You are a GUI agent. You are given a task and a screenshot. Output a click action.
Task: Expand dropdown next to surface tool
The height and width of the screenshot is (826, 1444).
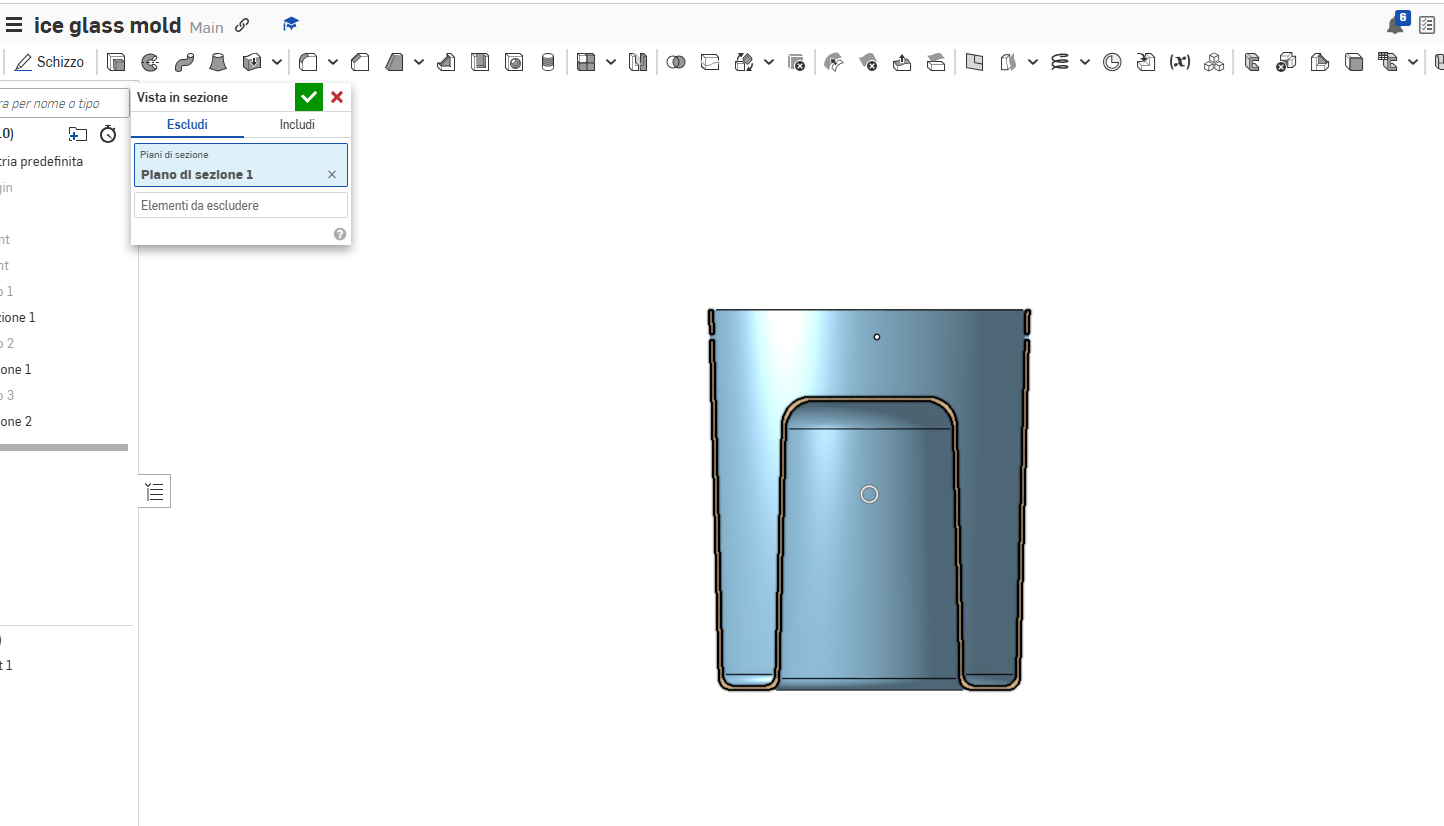point(1032,62)
